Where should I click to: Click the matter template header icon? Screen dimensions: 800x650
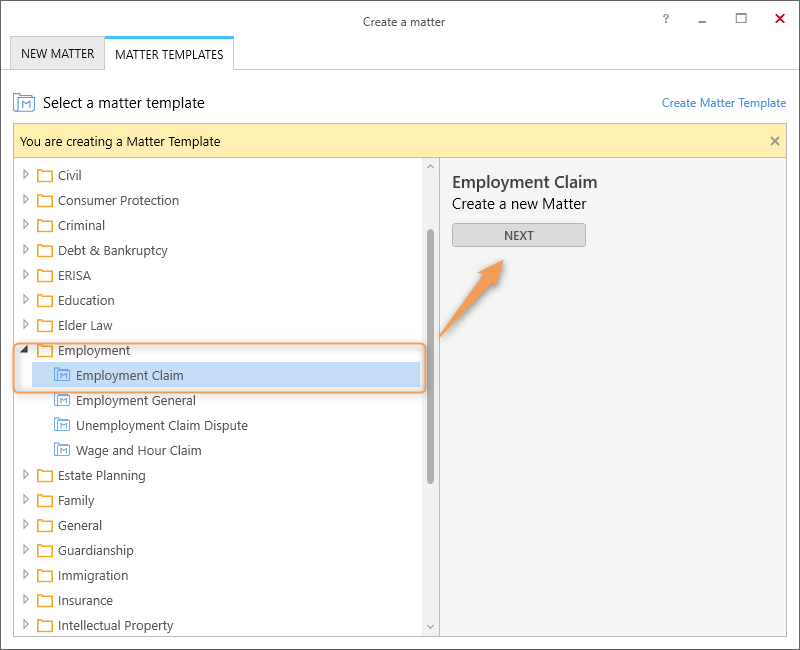24,103
